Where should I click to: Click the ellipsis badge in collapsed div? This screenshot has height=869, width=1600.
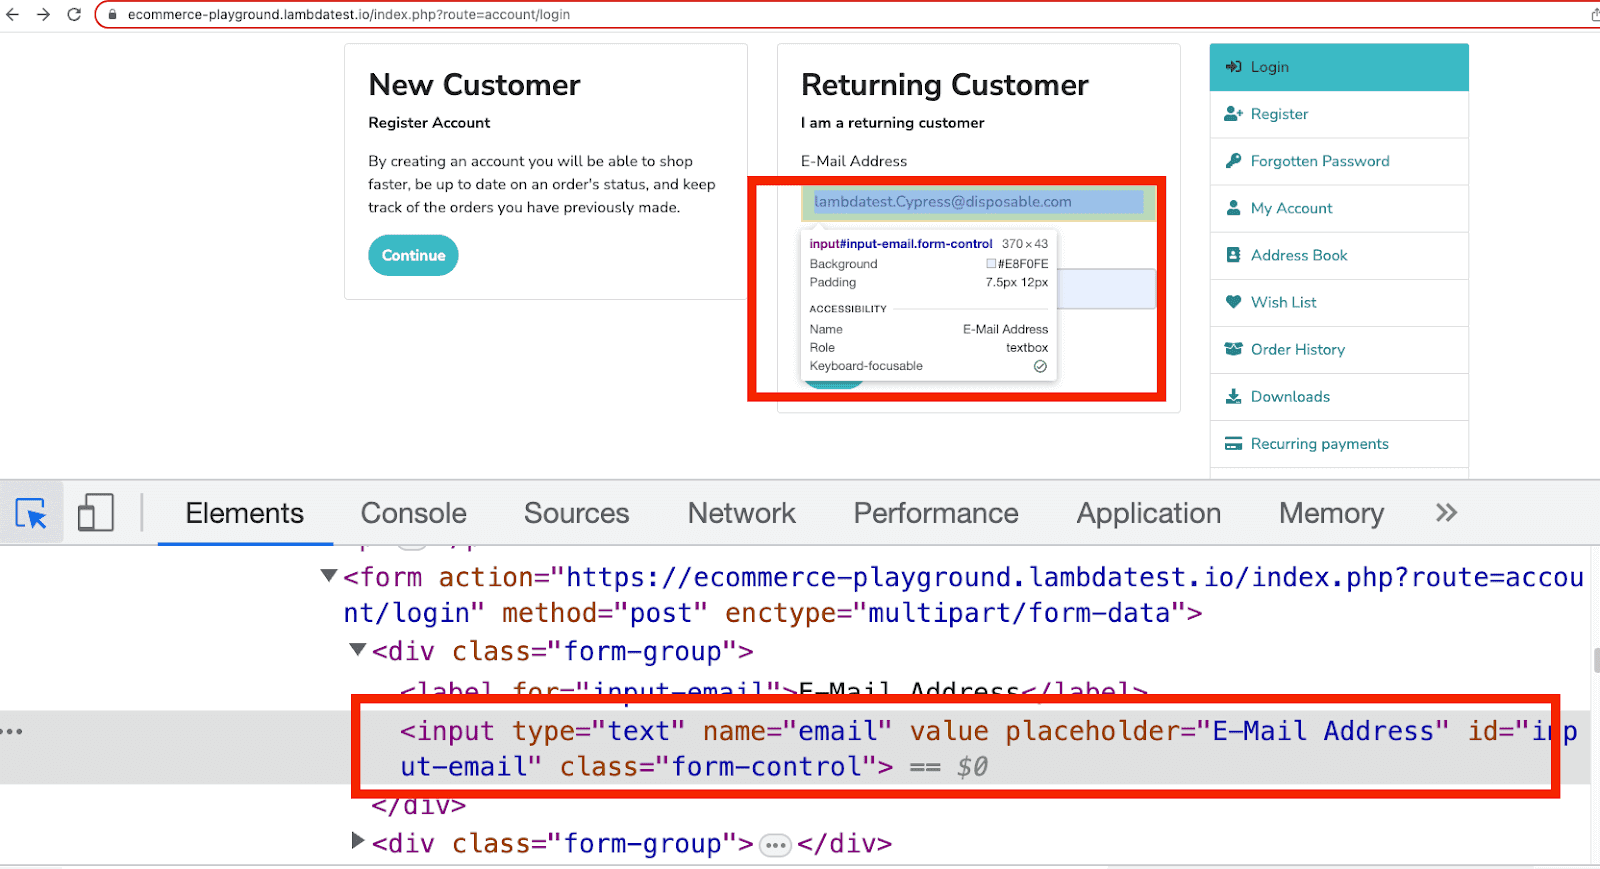click(775, 845)
